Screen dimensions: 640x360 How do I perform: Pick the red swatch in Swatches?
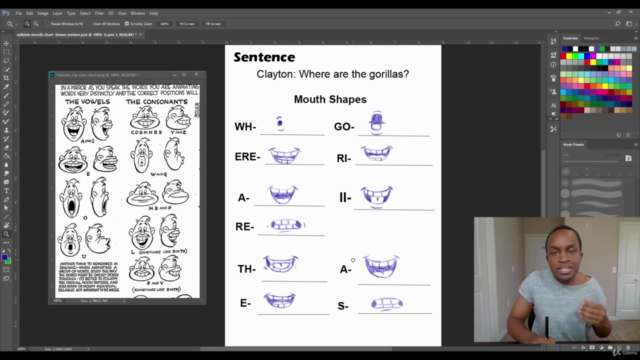tap(563, 56)
